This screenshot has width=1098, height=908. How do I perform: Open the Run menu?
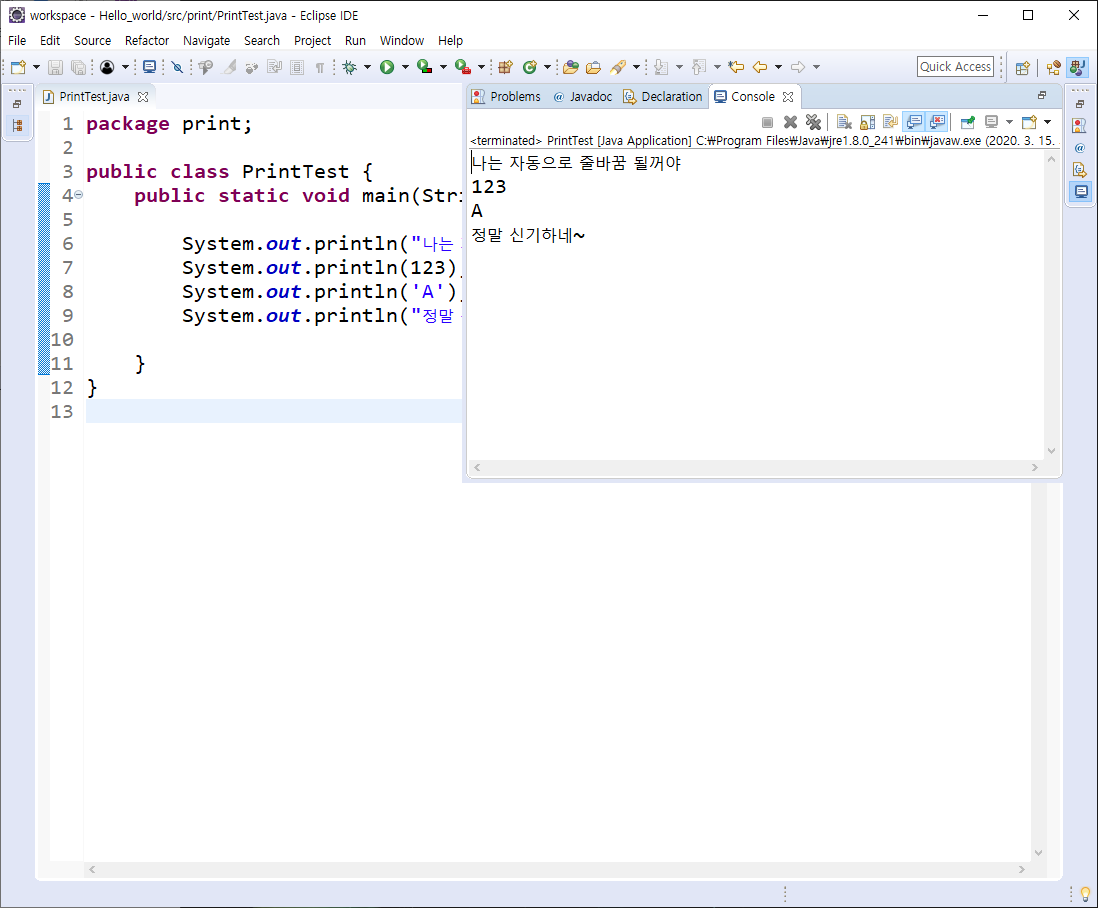tap(355, 41)
